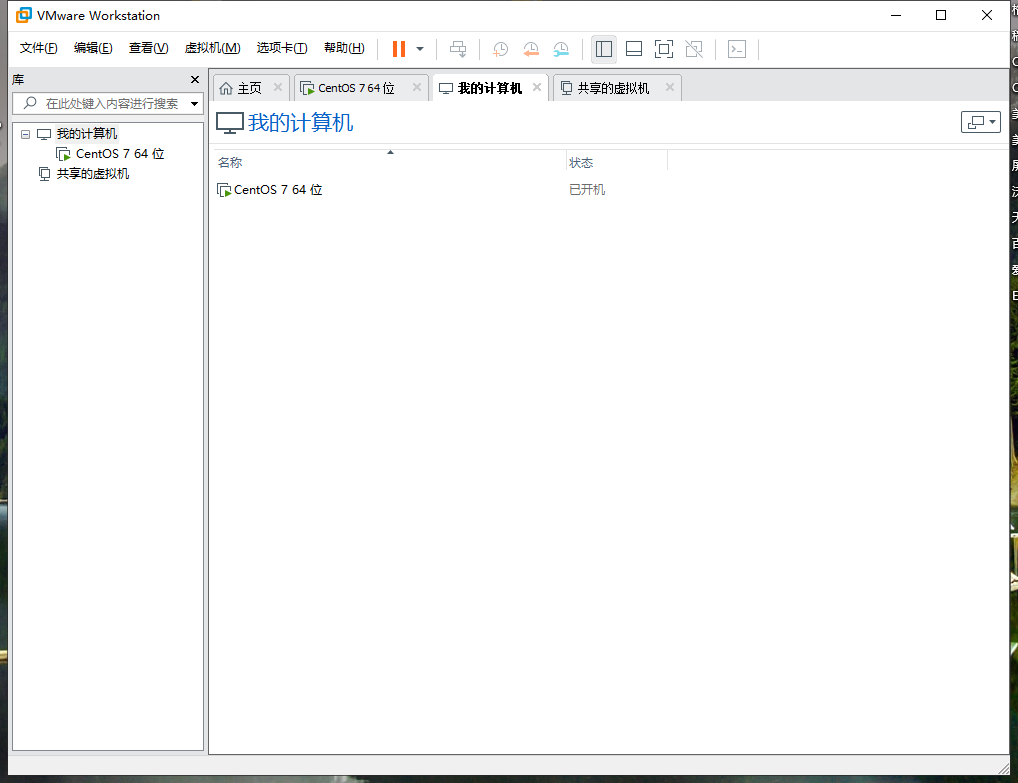Viewport: 1018px width, 783px height.
Task: Sort list by 状态 column header
Action: coord(616,162)
